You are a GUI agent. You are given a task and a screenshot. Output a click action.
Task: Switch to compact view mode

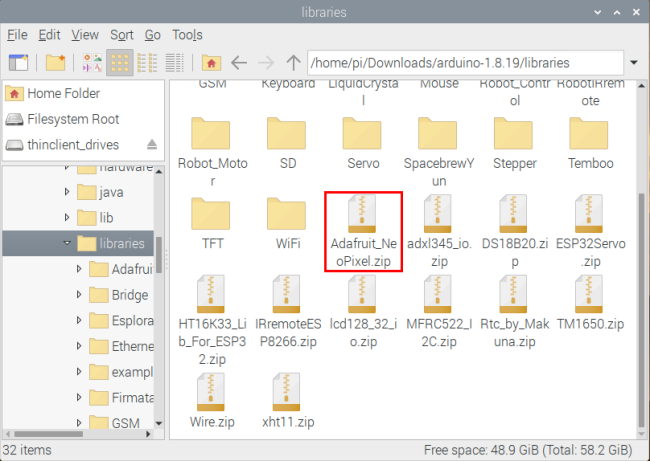147,63
